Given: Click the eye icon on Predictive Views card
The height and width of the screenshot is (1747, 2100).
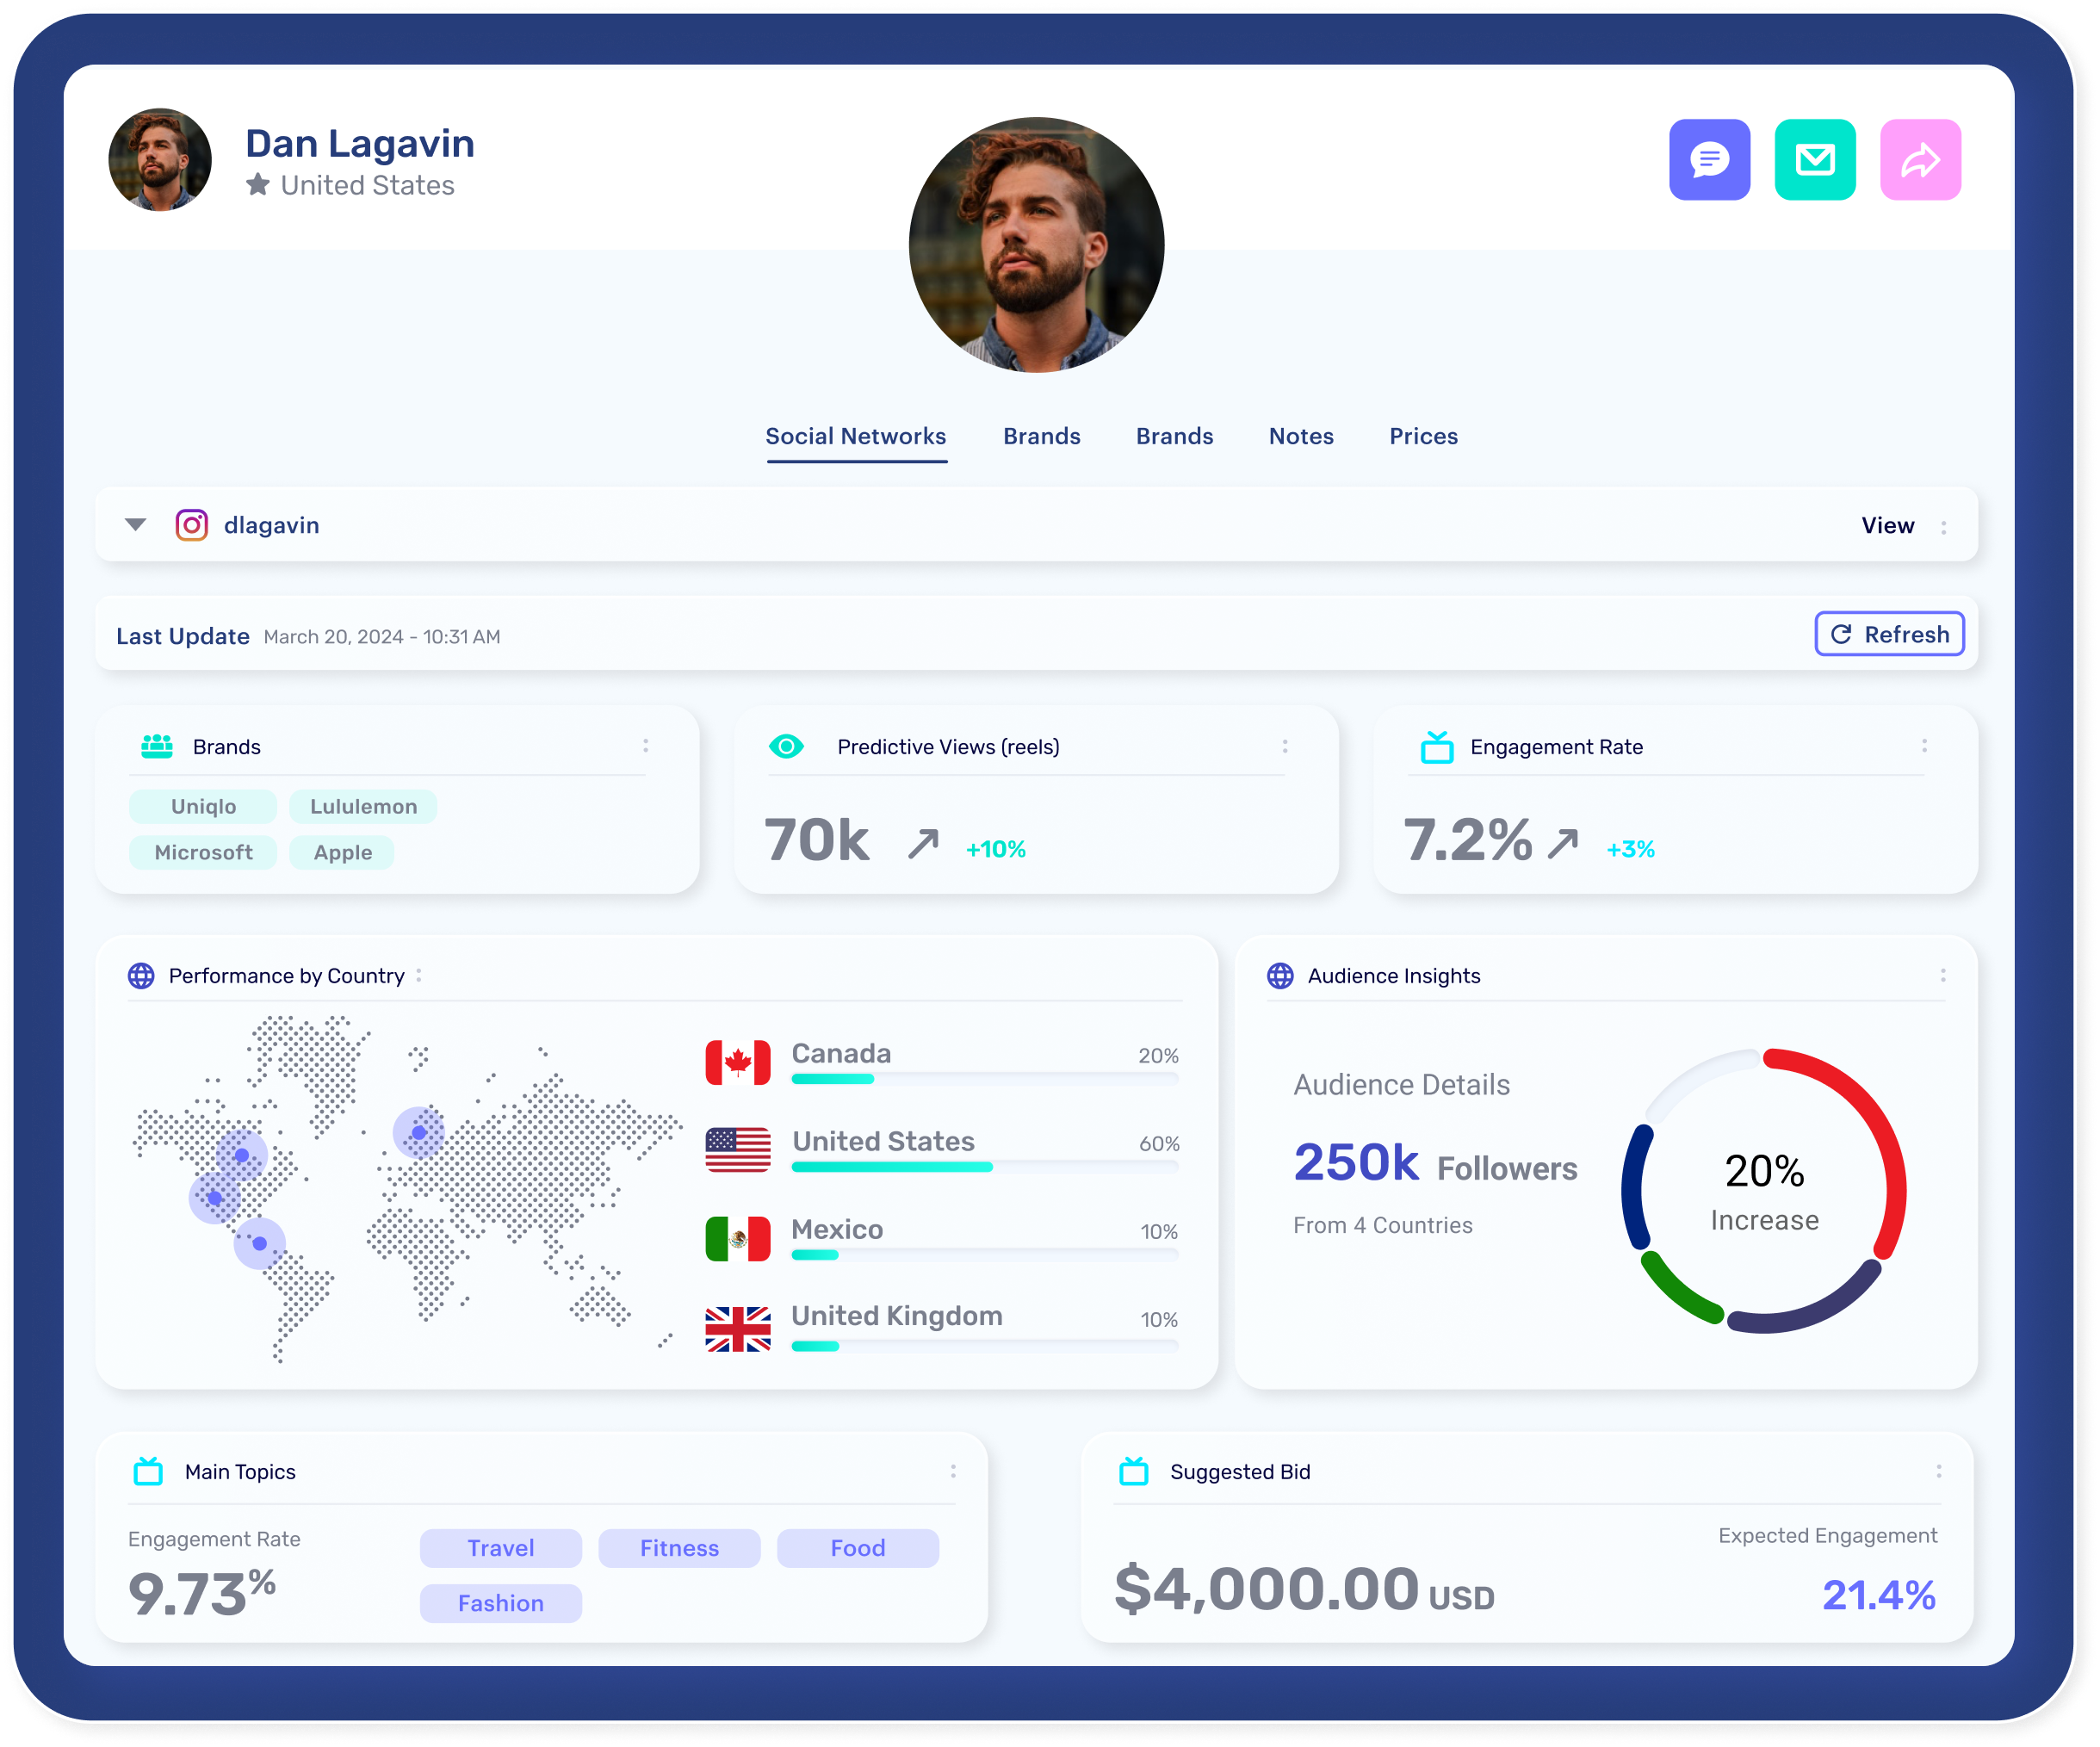Looking at the screenshot, I should (x=788, y=745).
